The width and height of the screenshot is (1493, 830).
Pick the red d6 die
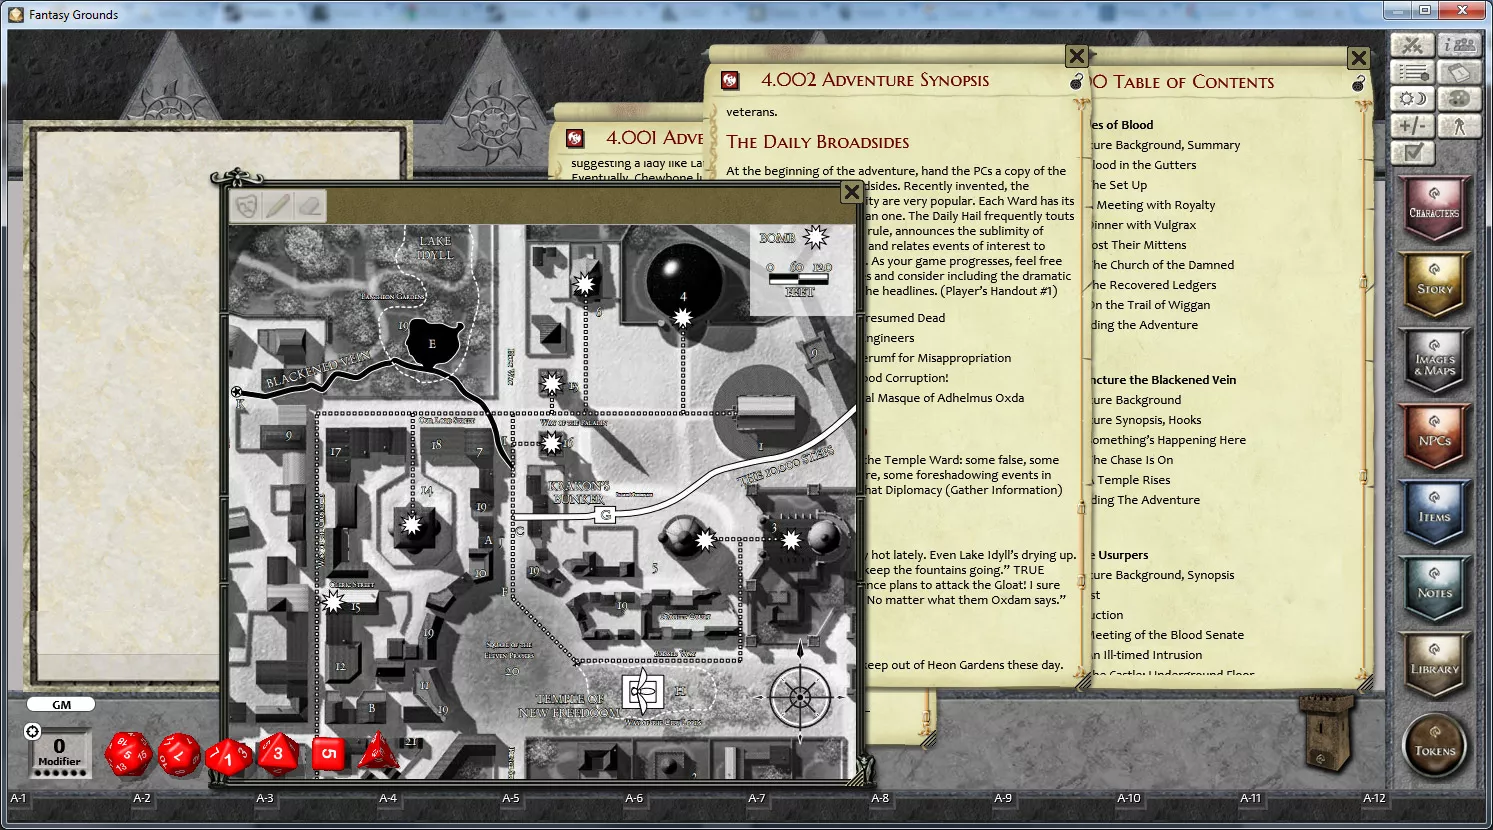click(328, 754)
